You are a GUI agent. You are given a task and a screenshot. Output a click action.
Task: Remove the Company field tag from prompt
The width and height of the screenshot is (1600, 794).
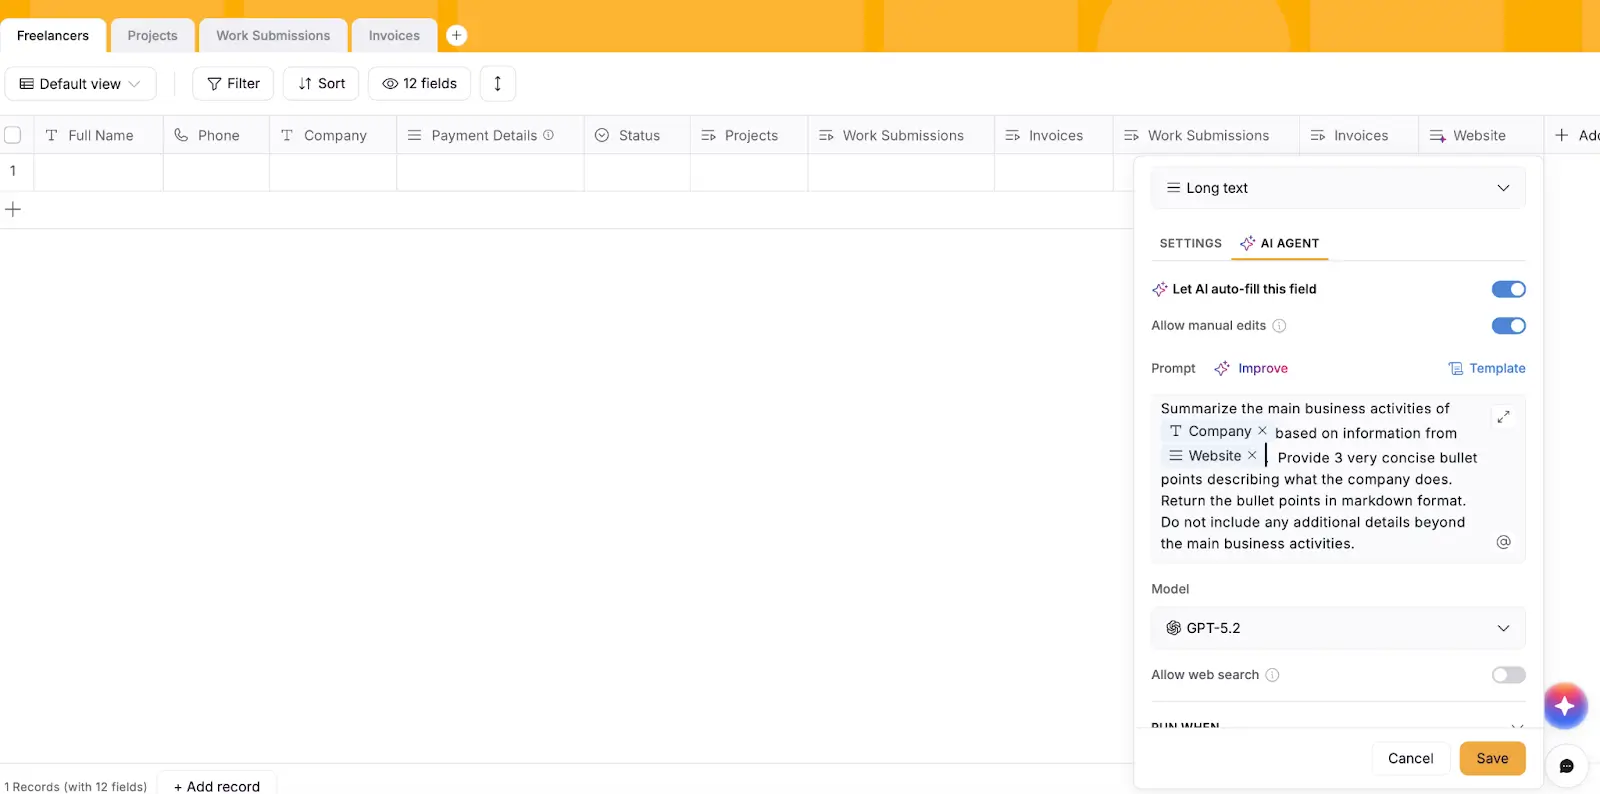[1262, 431]
